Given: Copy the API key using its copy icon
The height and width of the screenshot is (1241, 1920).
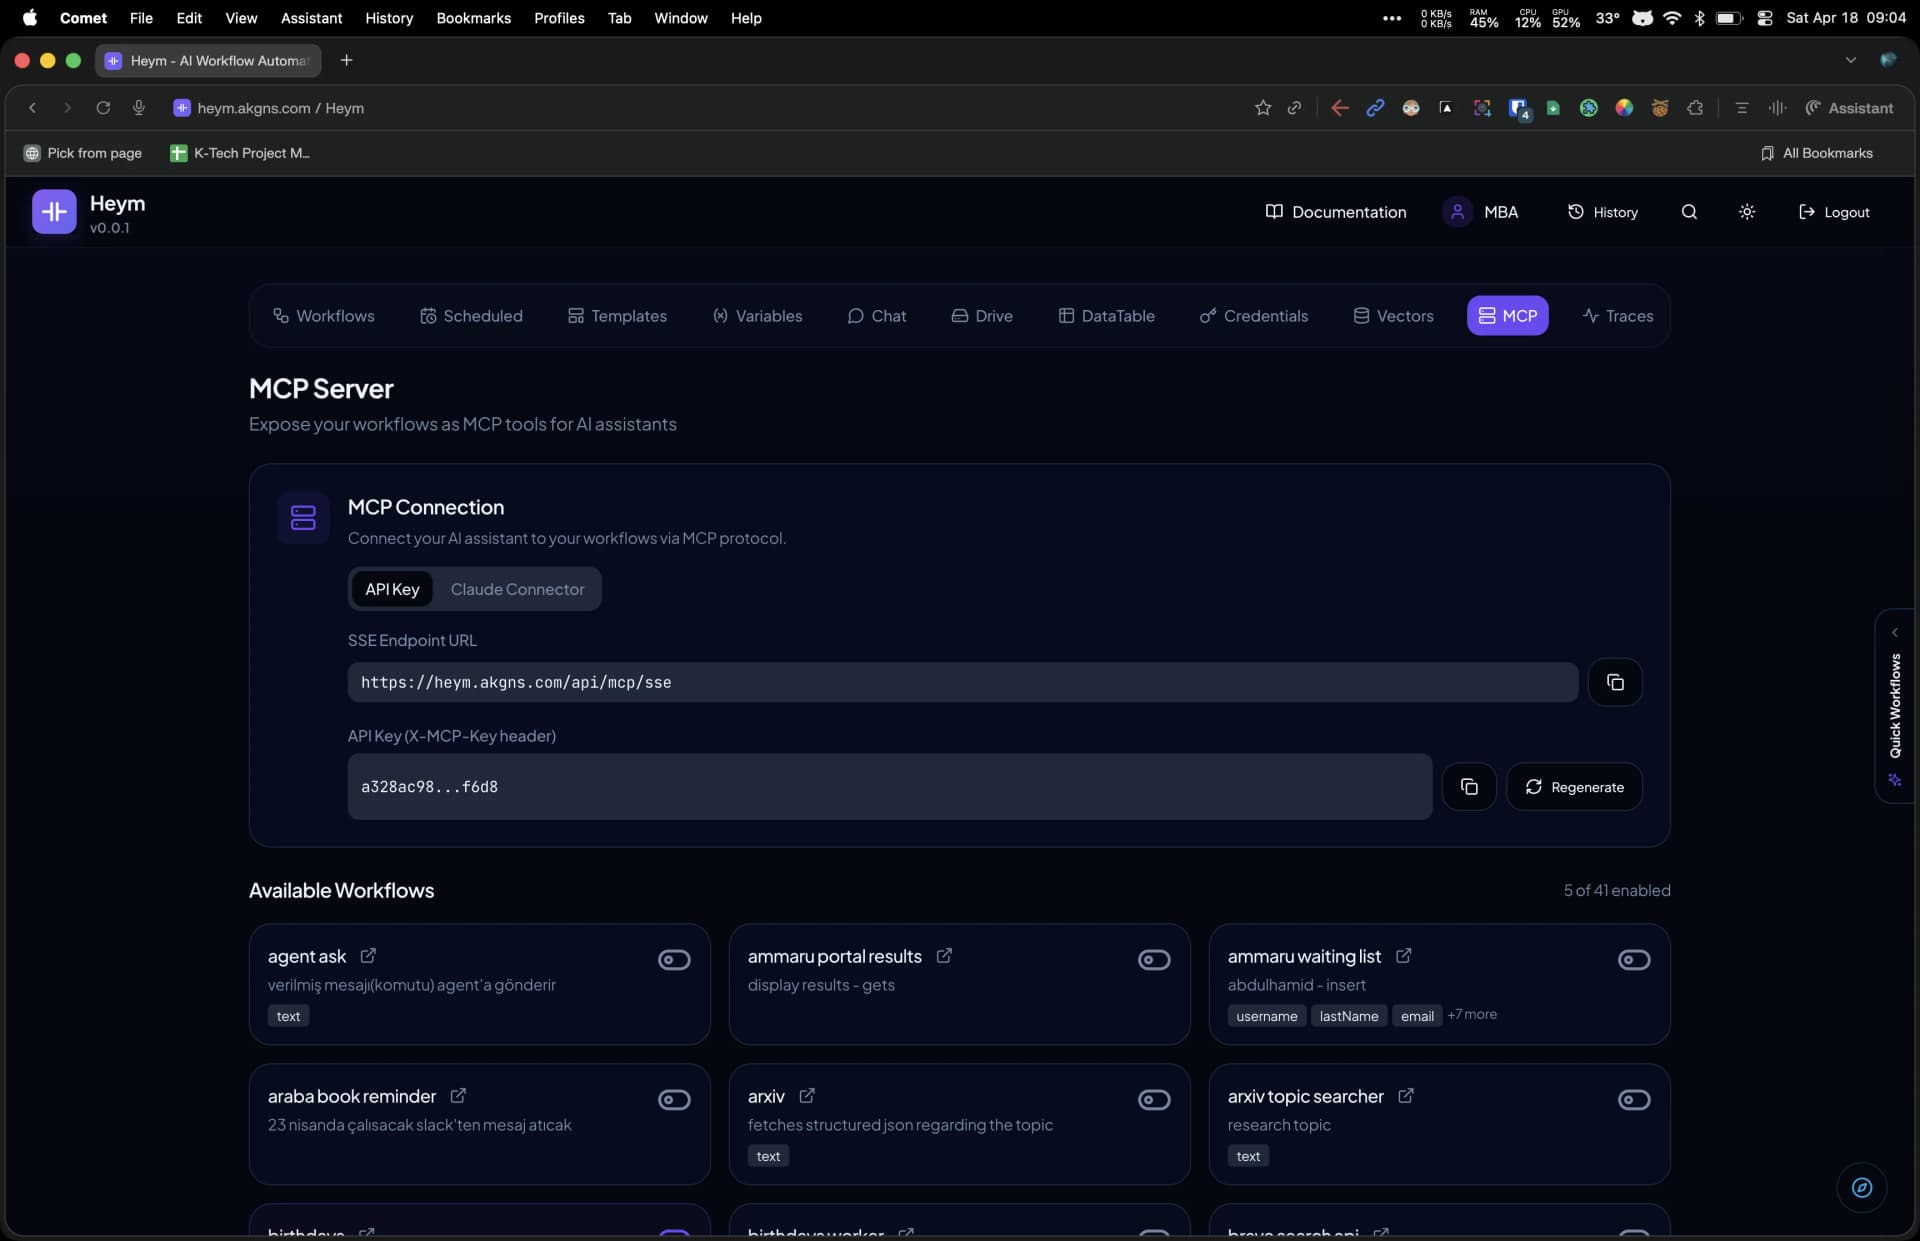Looking at the screenshot, I should 1469,786.
